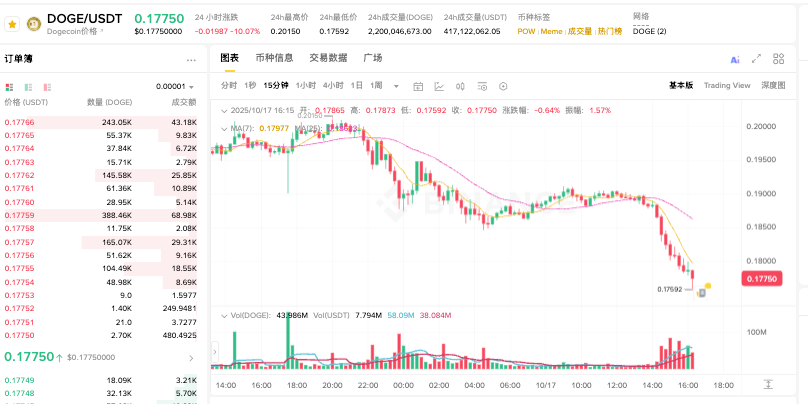This screenshot has width=808, height=404.
Task: Click the auto-fit scale icon below price axis
Action: [768, 384]
